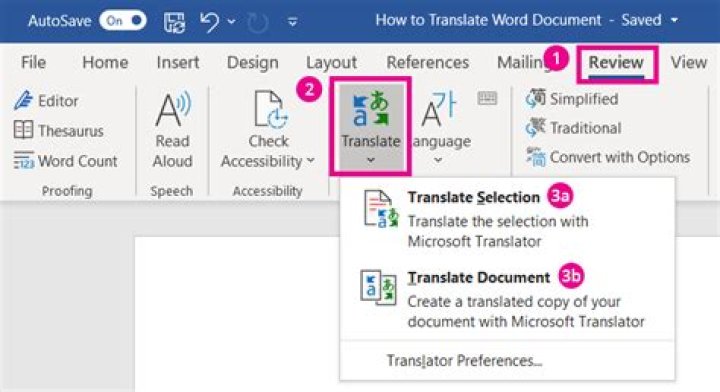This screenshot has width=720, height=392.
Task: Click the Simplified Chinese conversion icon
Action: tap(536, 98)
